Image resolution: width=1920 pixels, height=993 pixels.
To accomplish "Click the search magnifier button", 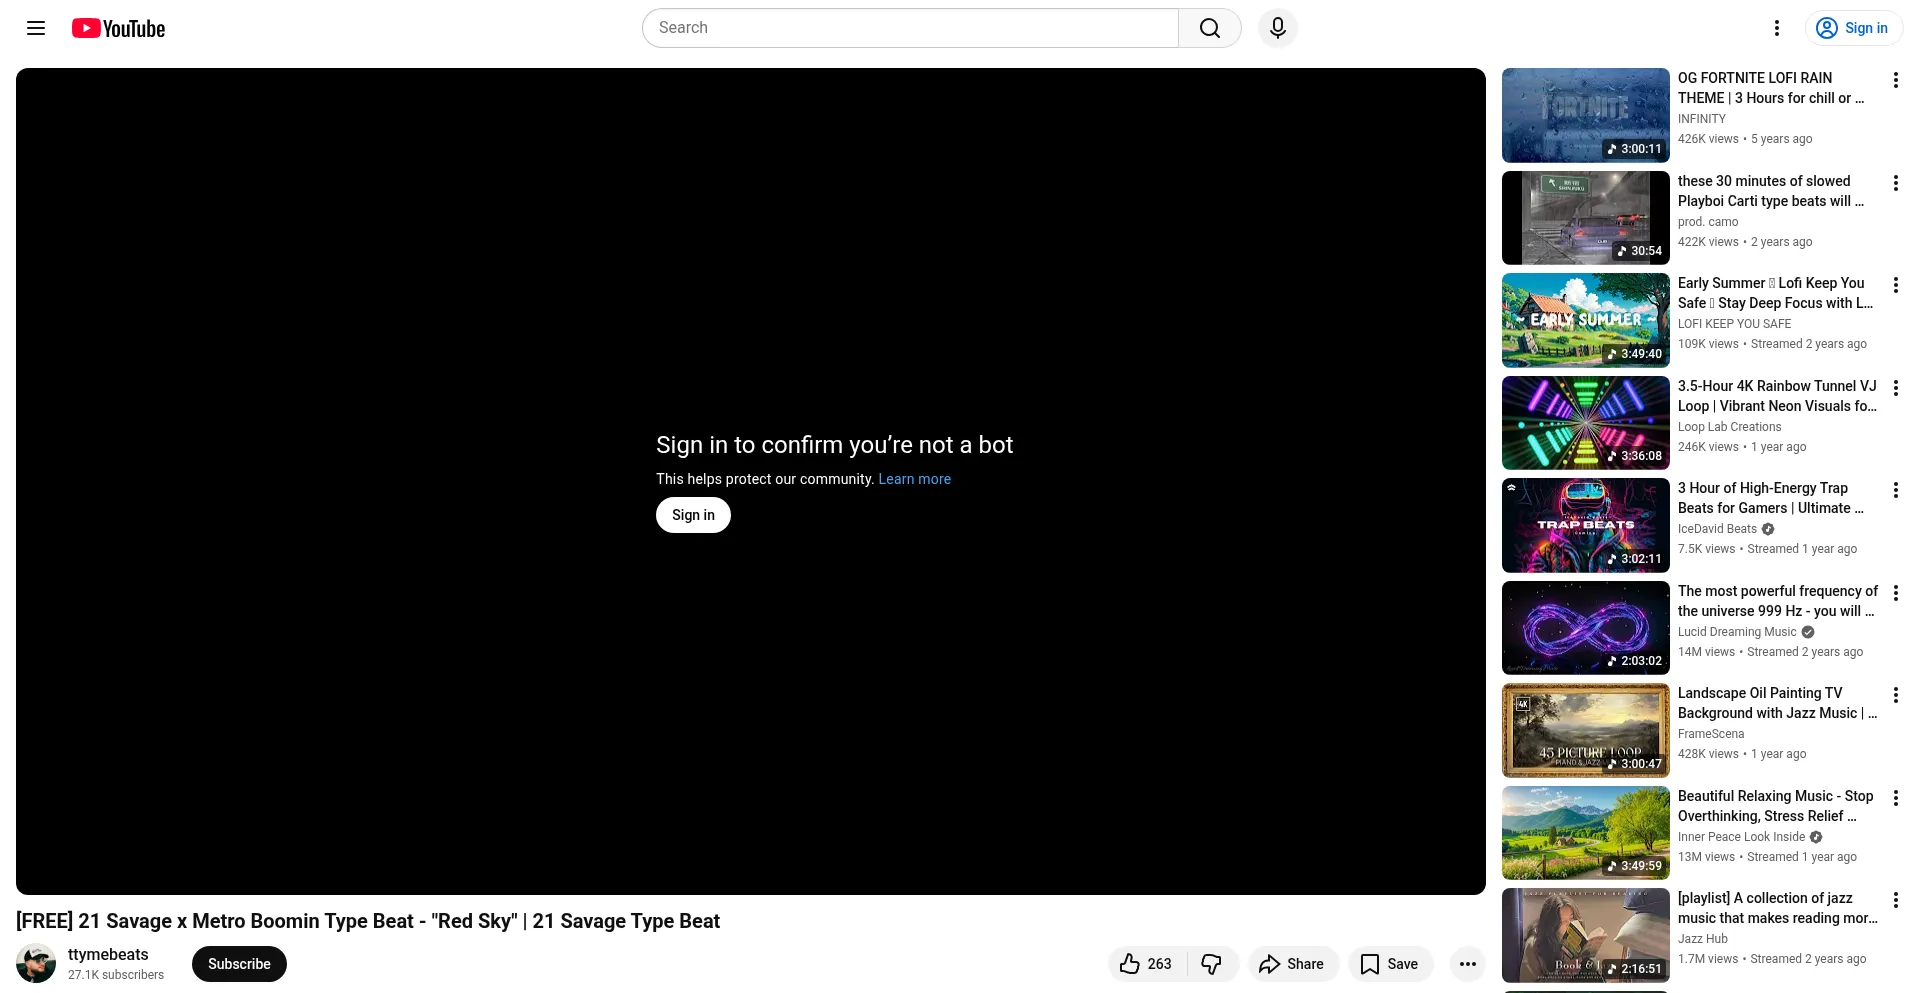I will click(1210, 28).
